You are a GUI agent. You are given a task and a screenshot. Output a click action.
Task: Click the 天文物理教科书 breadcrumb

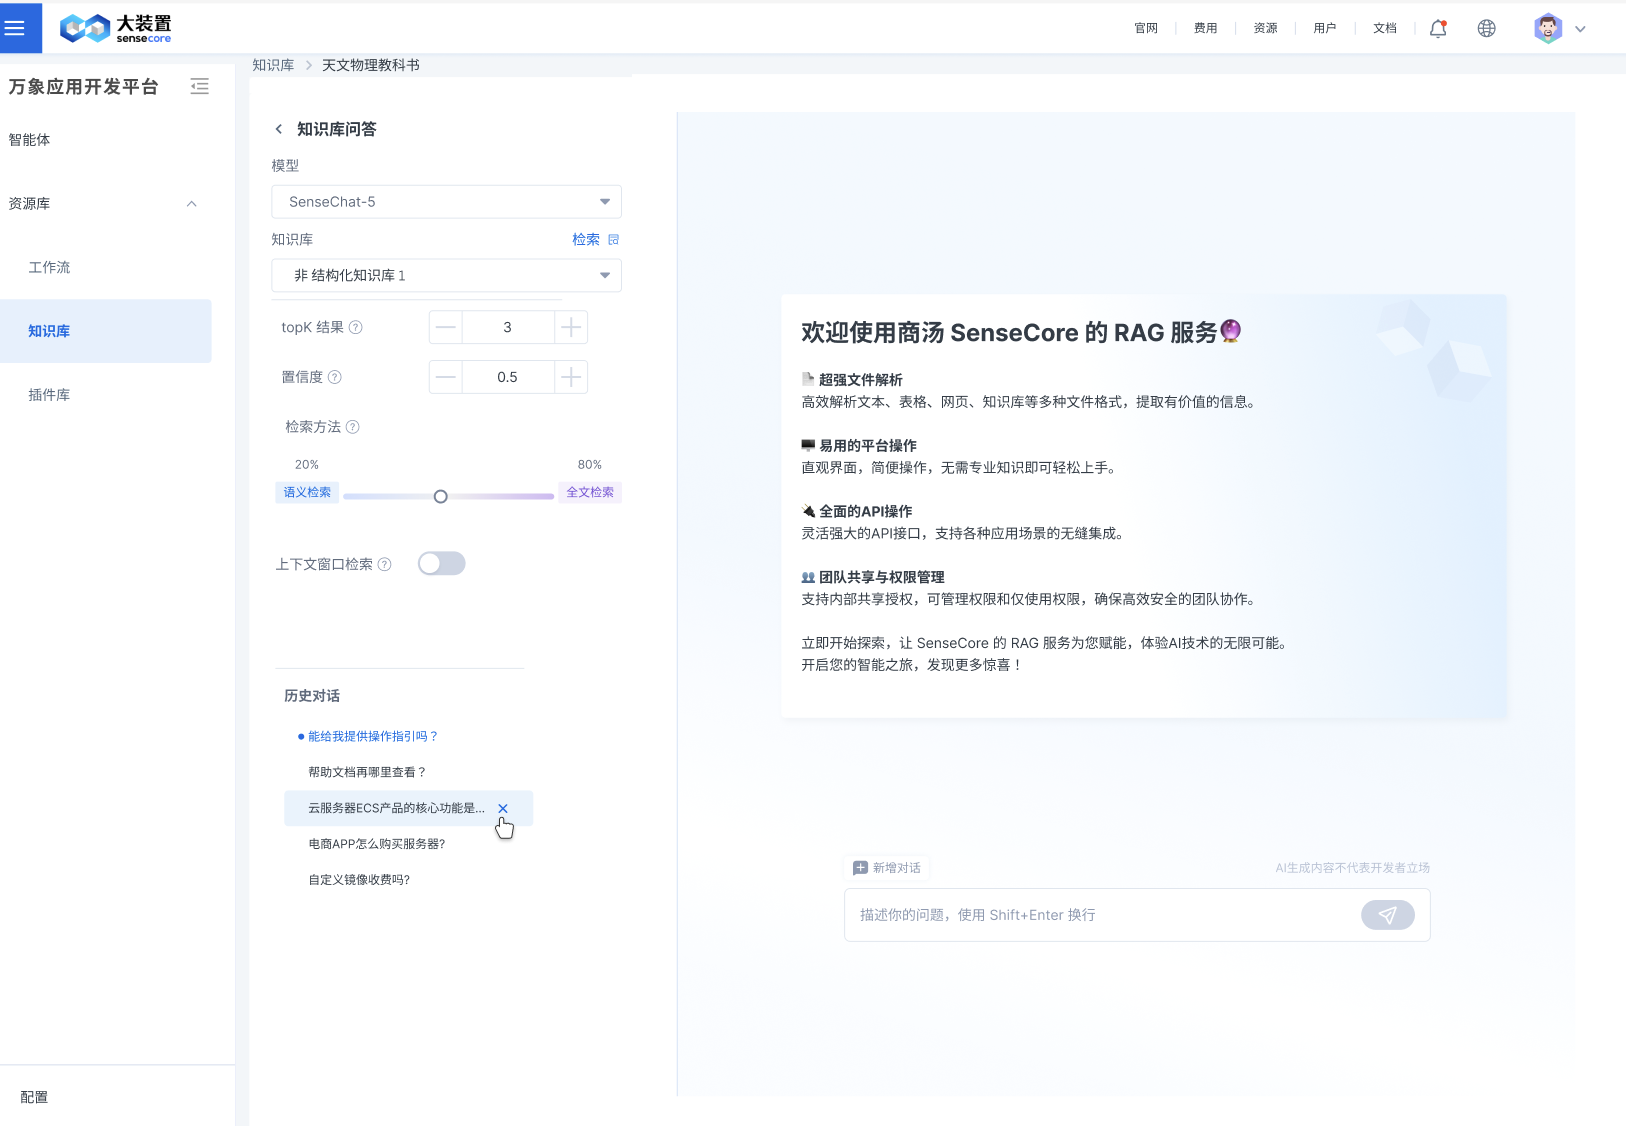click(x=371, y=65)
